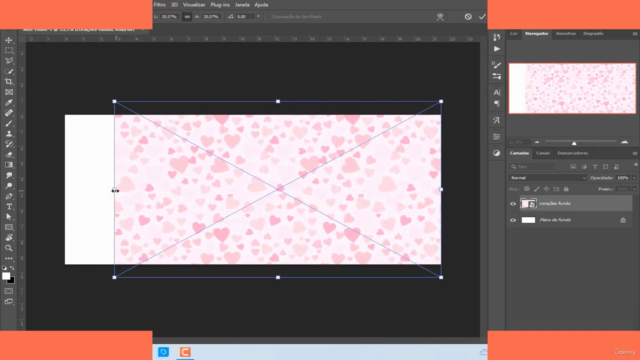Select the Zoom tool

(9, 248)
